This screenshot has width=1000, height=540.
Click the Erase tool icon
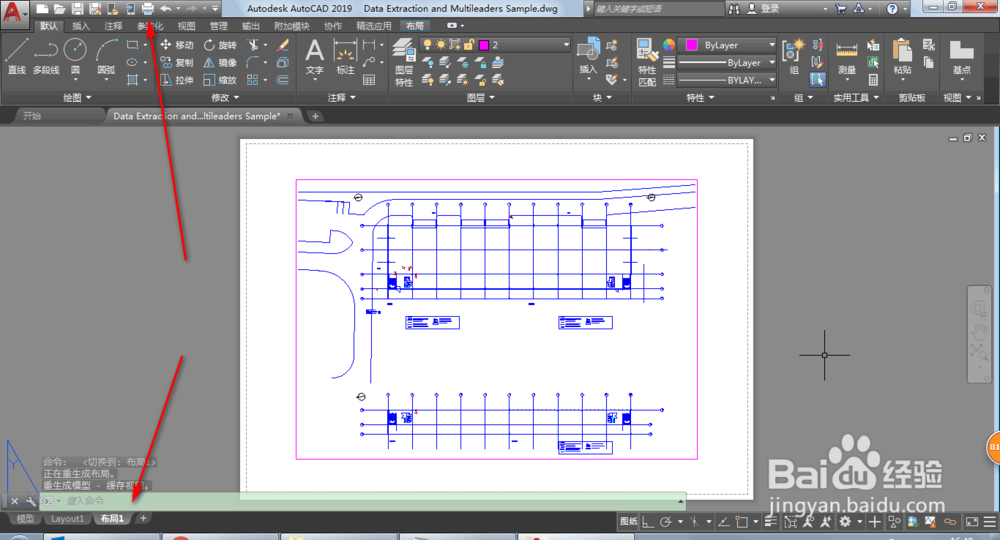[283, 45]
